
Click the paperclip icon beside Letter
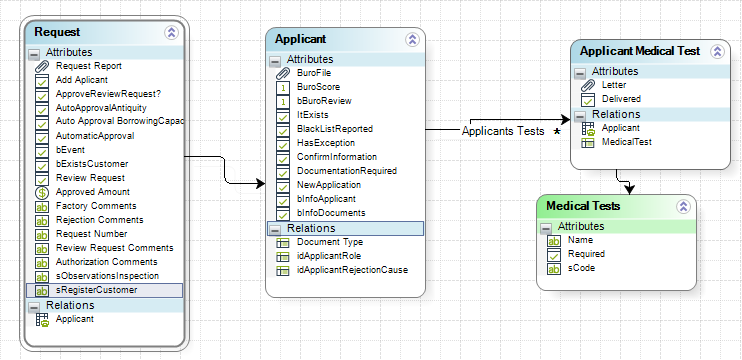tap(588, 86)
